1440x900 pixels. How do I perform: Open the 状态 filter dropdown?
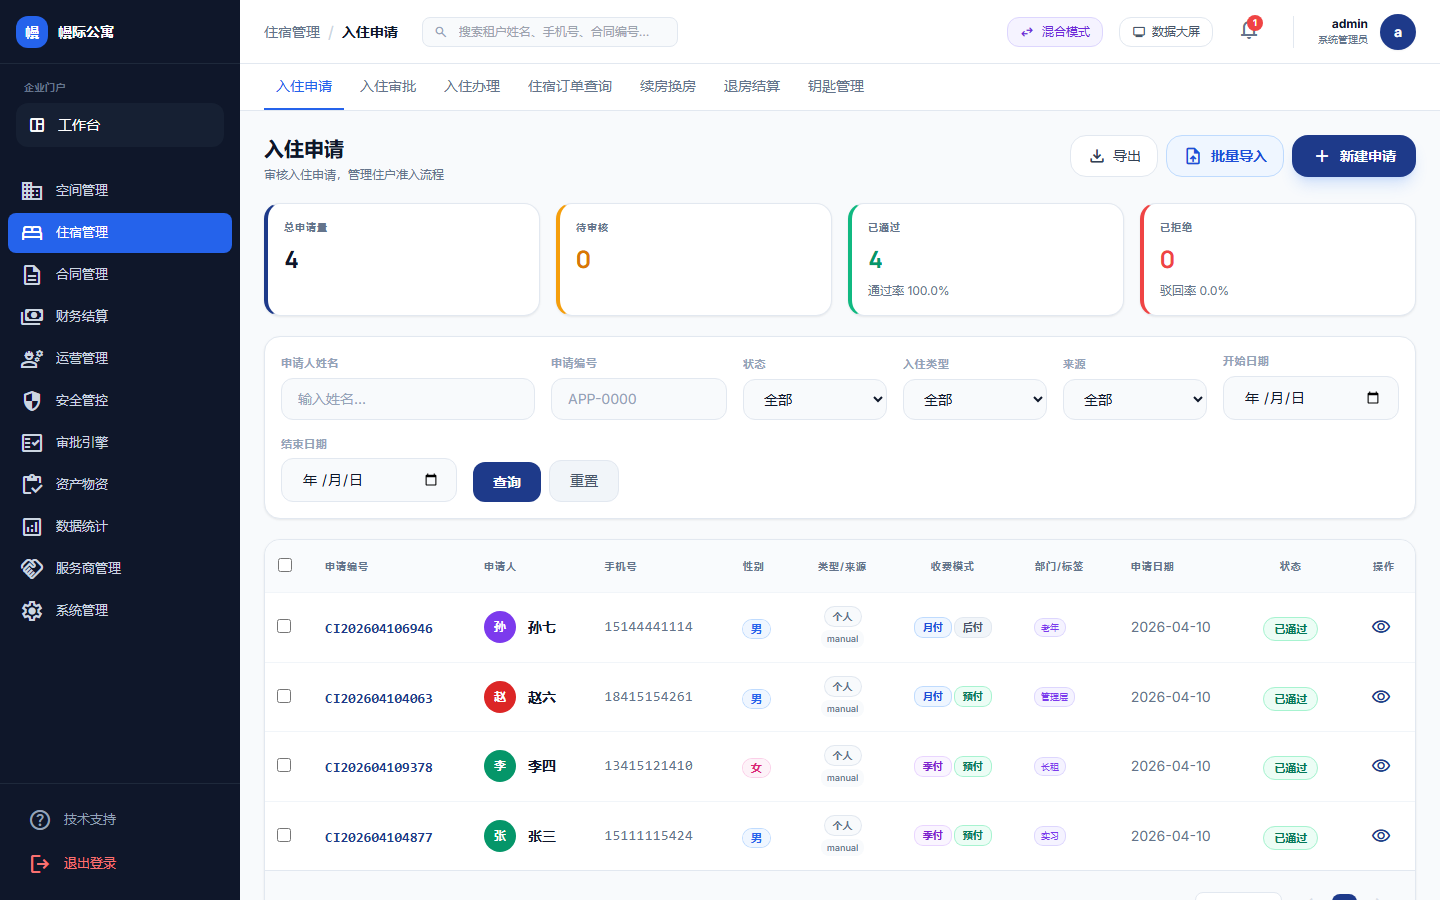tap(815, 398)
